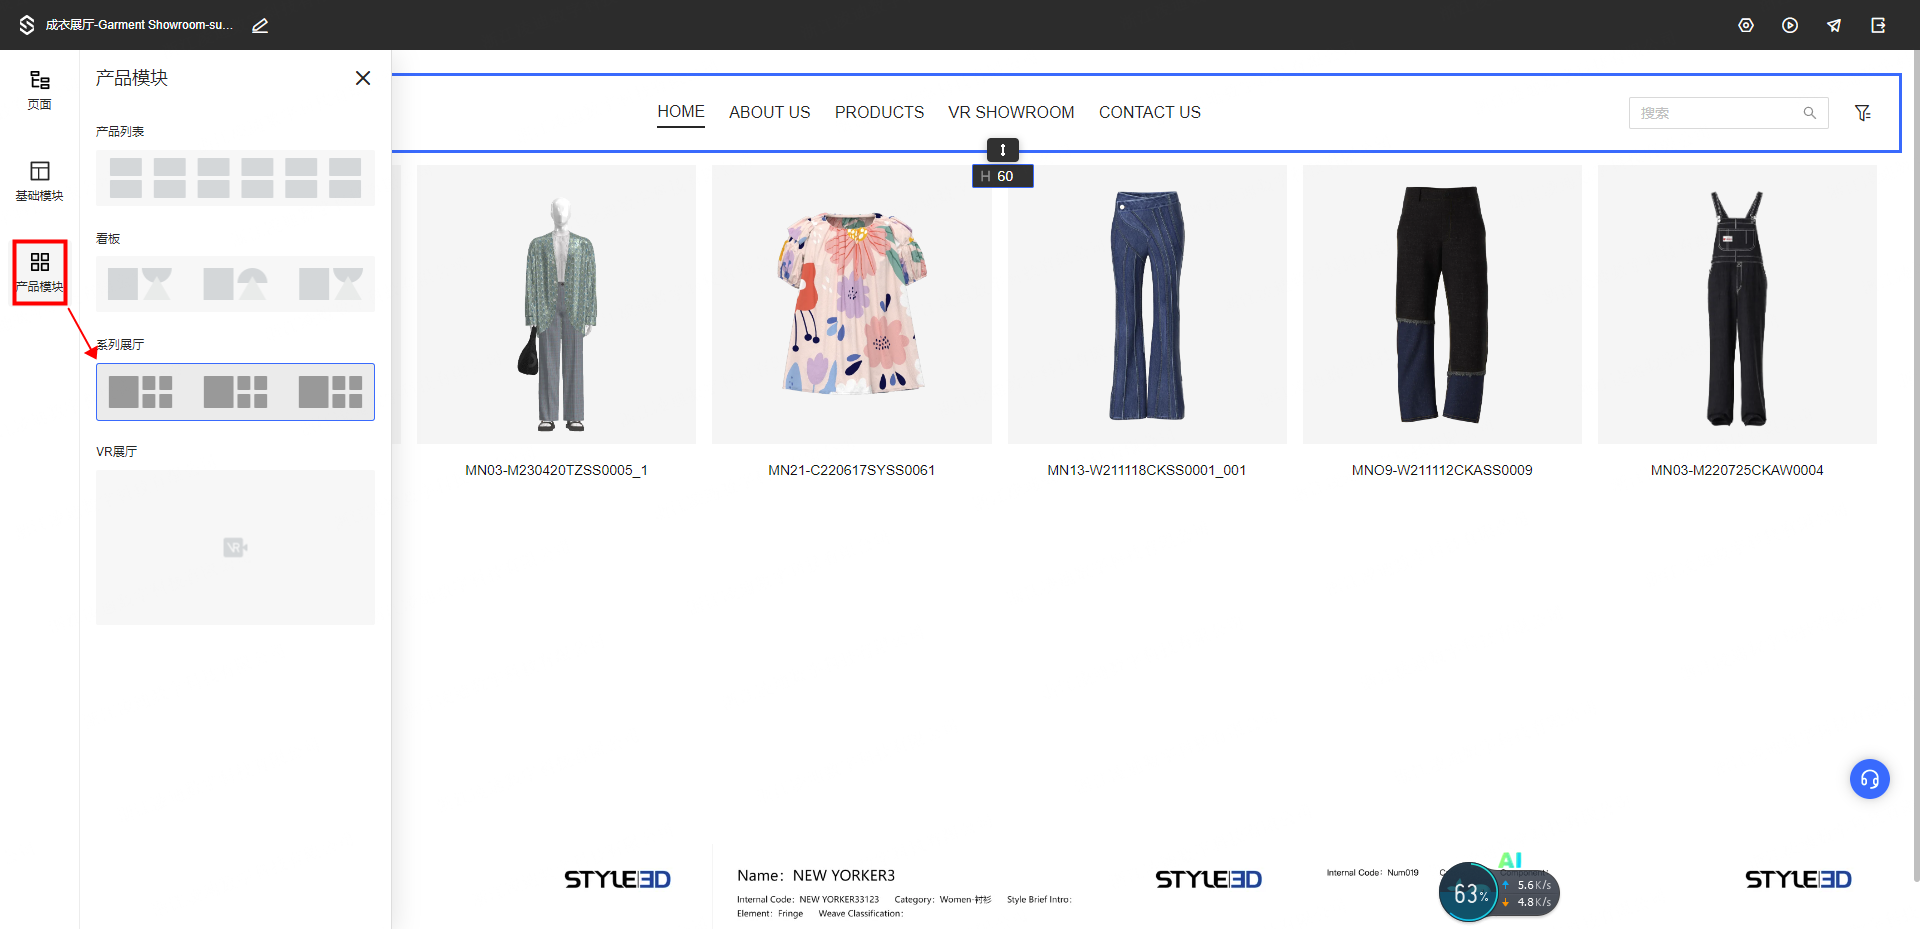The height and width of the screenshot is (929, 1920).
Task: Edit showroom title with pencil icon
Action: [260, 25]
